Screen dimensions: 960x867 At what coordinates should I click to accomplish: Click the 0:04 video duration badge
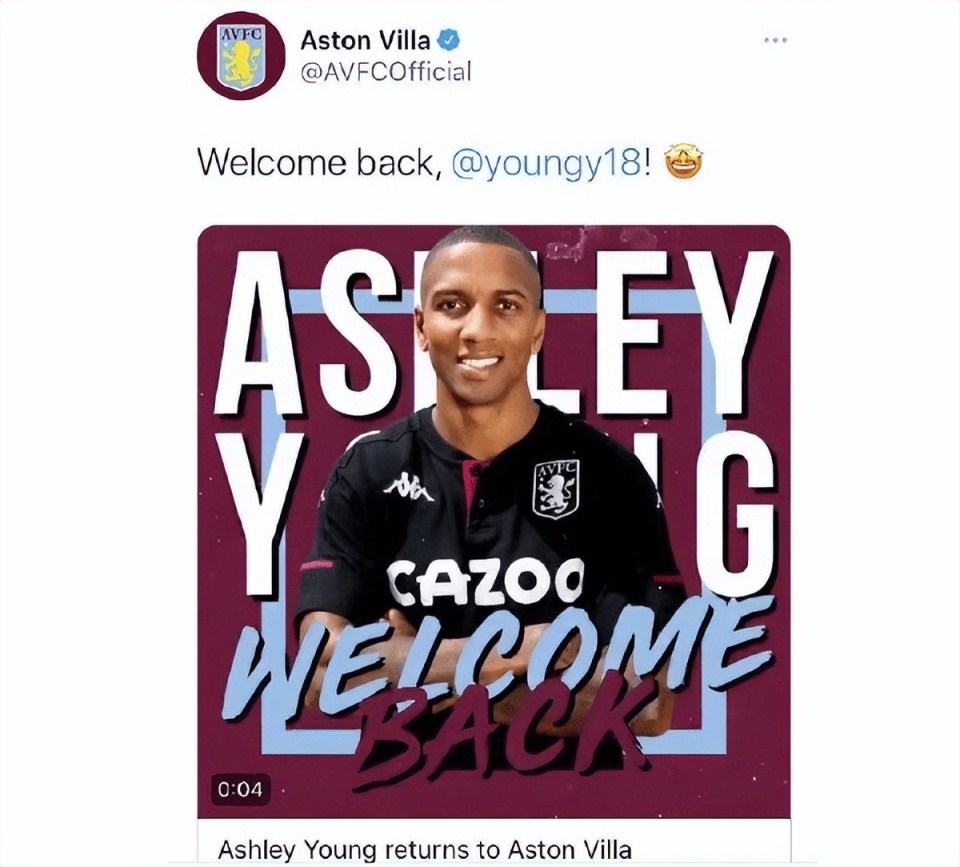point(240,789)
